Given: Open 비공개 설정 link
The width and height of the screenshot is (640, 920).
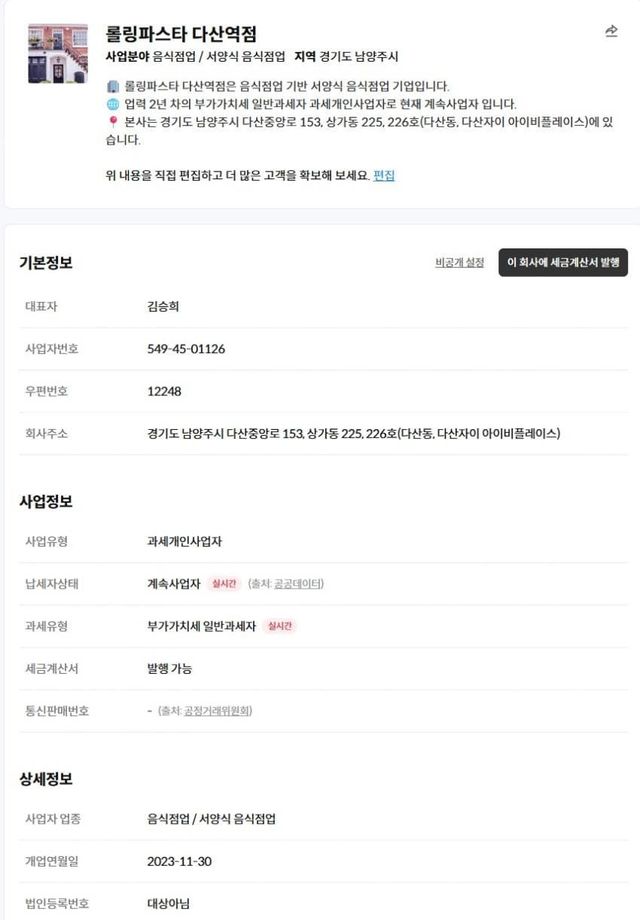Looking at the screenshot, I should pos(459,262).
